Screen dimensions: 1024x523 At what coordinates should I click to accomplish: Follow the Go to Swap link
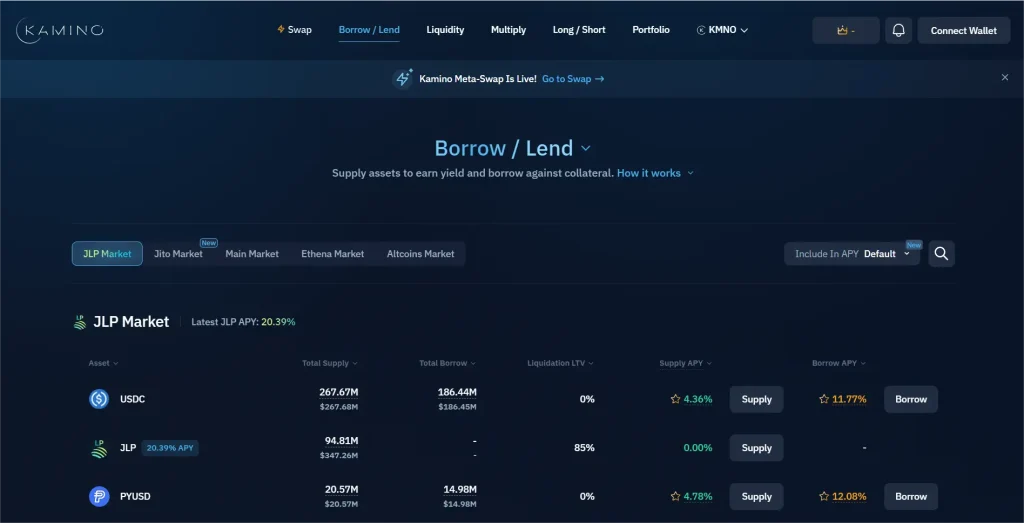coord(573,78)
